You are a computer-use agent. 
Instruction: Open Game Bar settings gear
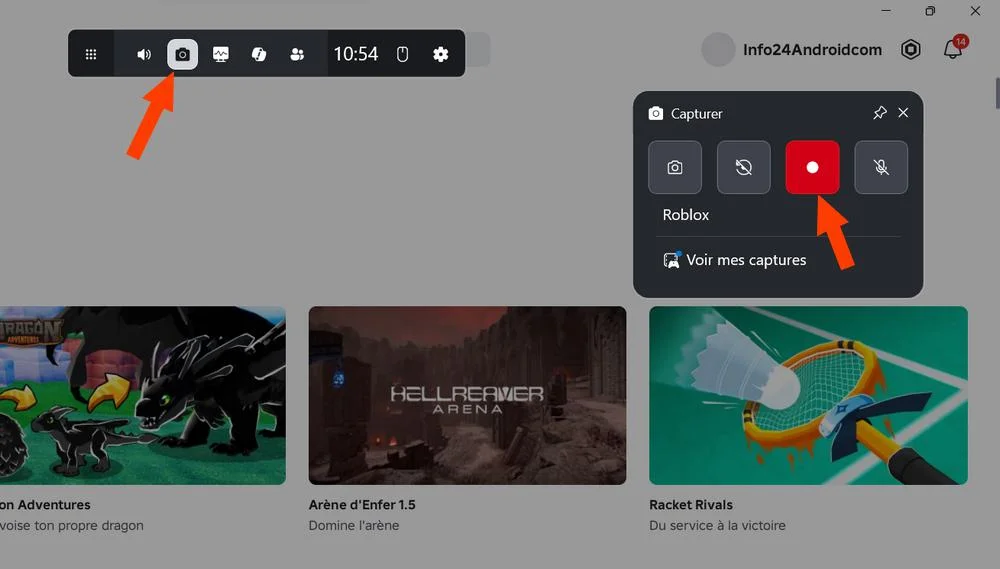point(441,54)
